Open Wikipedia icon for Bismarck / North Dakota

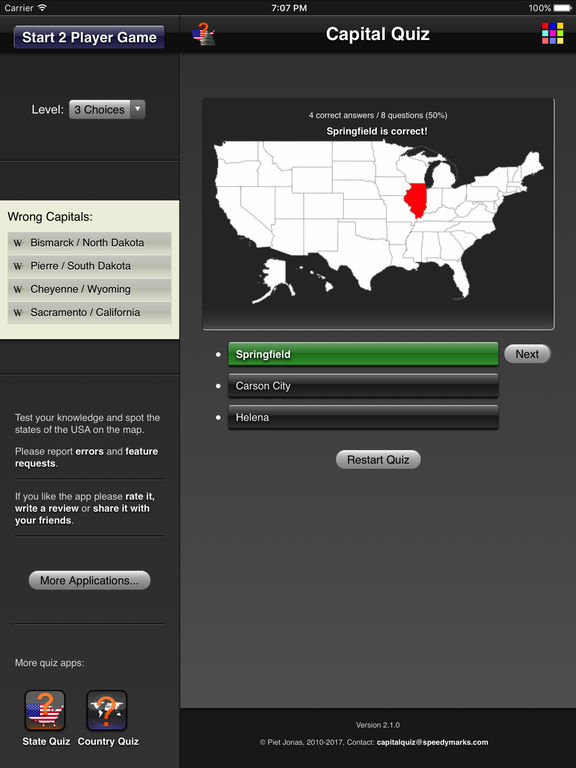pos(18,243)
